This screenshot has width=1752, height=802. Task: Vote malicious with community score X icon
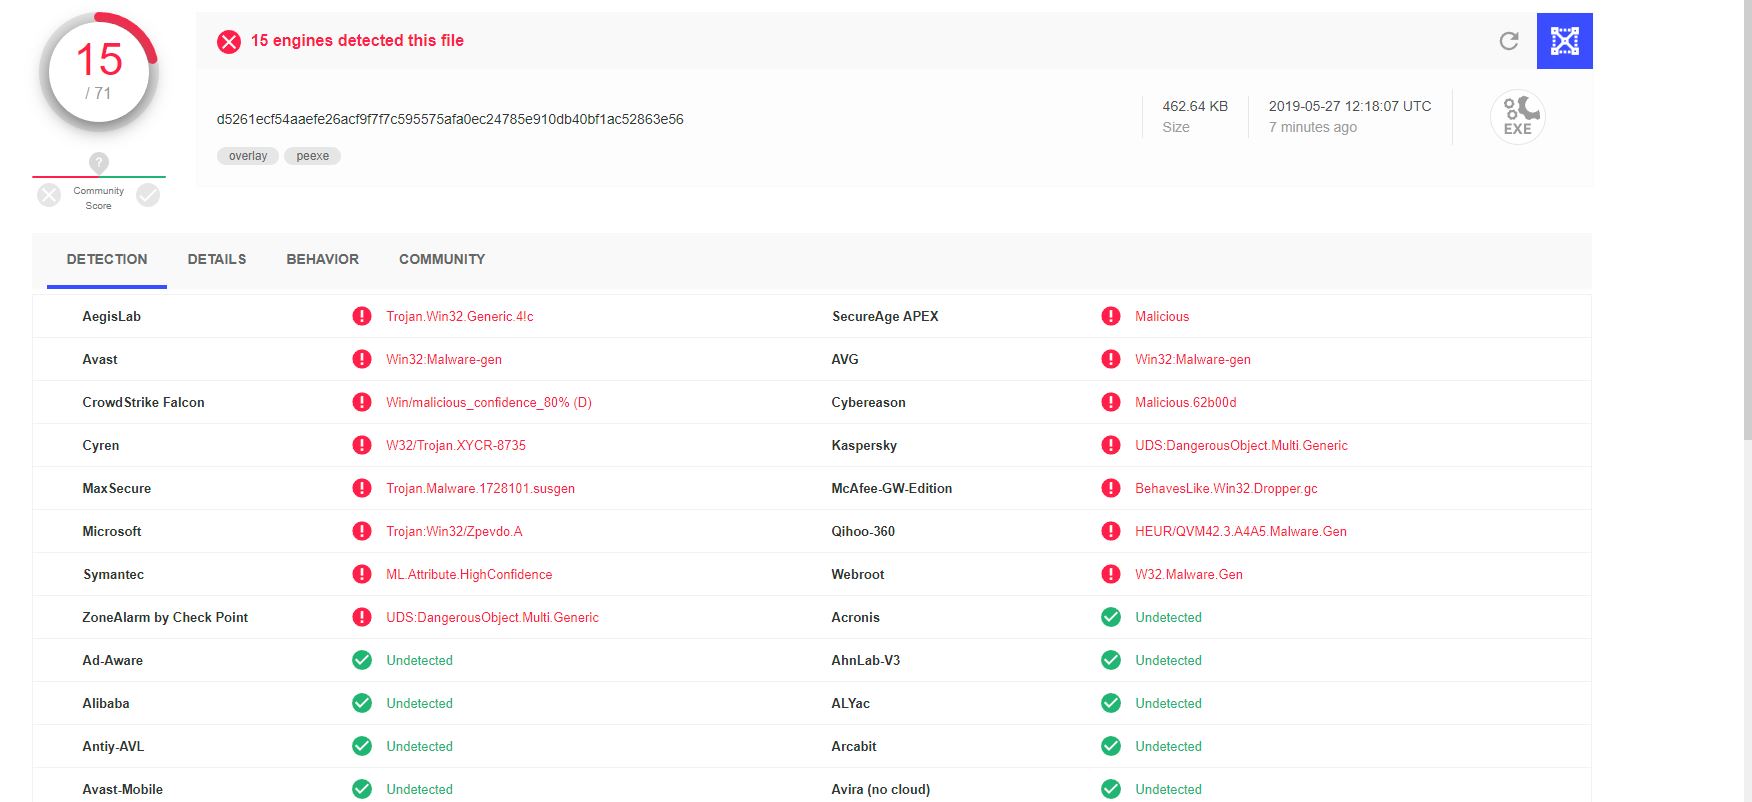(x=49, y=195)
